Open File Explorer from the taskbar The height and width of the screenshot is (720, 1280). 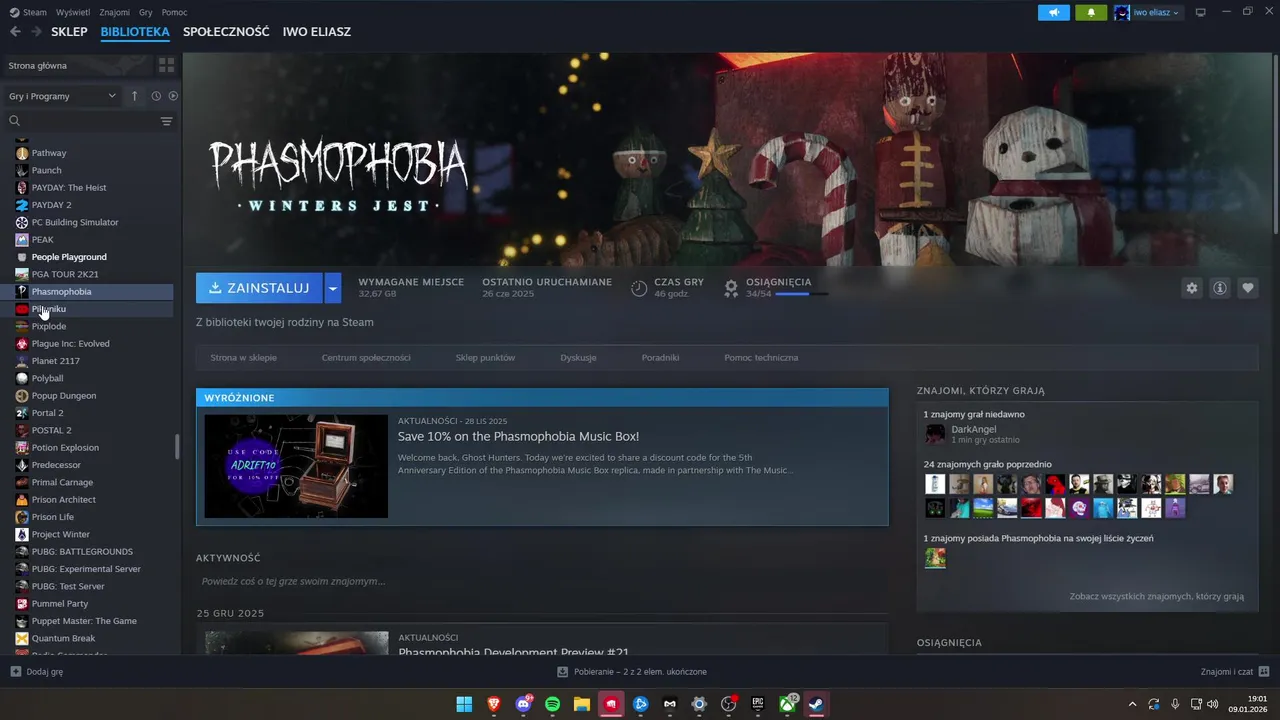[582, 704]
